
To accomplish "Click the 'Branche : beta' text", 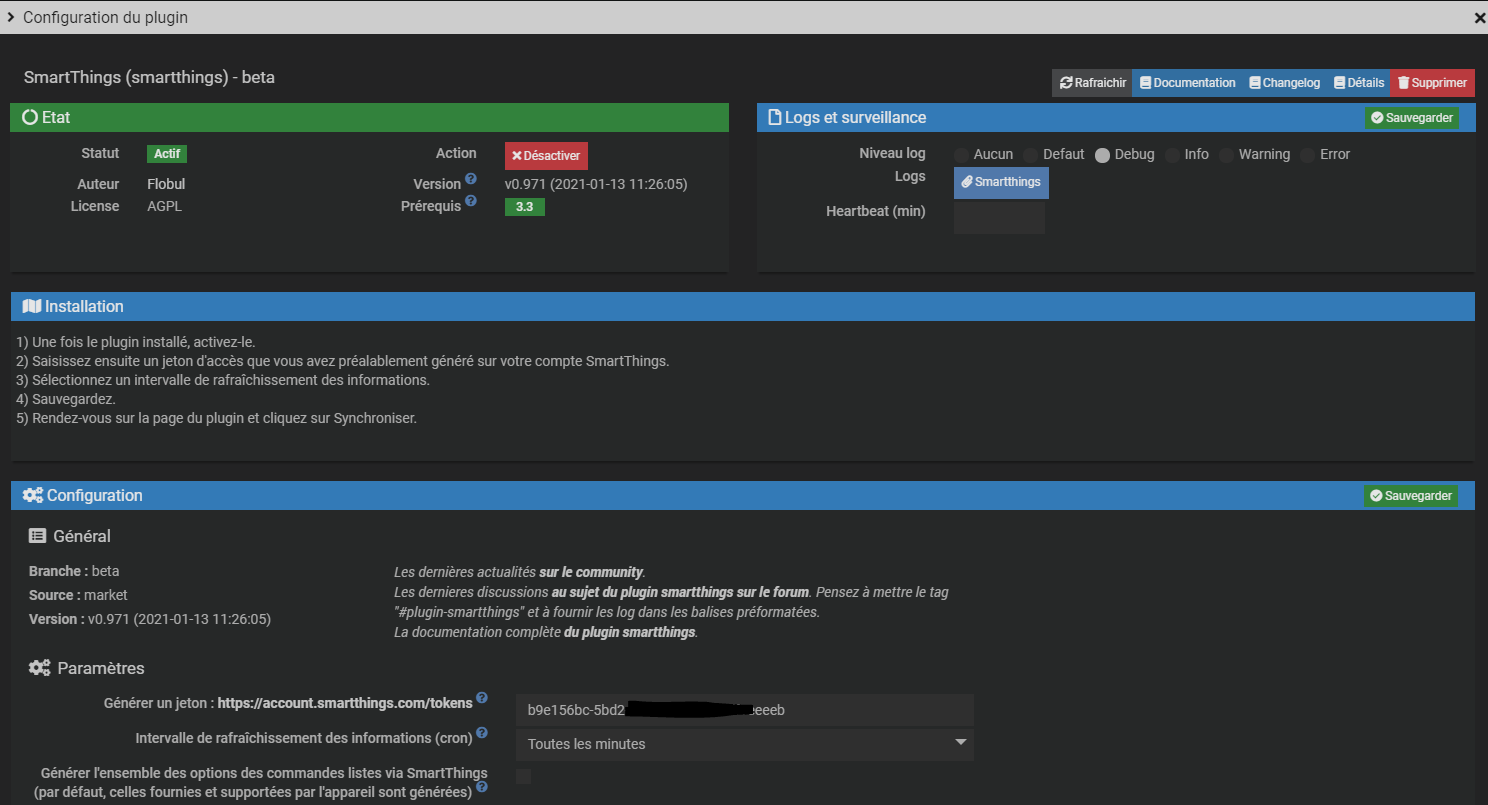I will coord(74,571).
